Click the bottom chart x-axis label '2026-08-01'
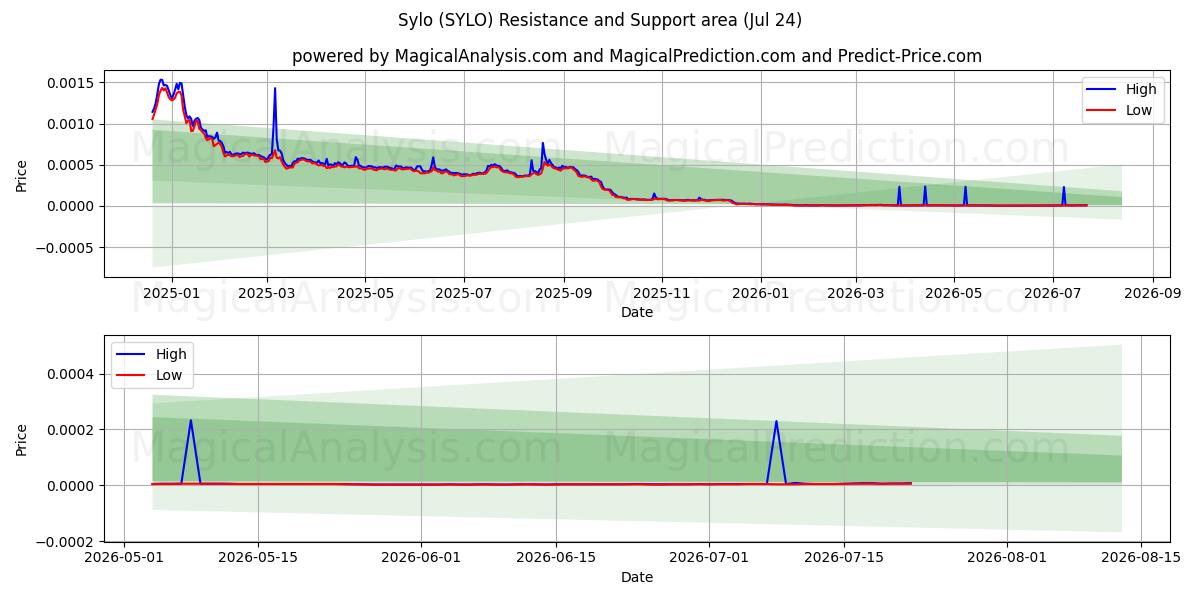Image resolution: width=1200 pixels, height=600 pixels. pyautogui.click(x=1007, y=559)
